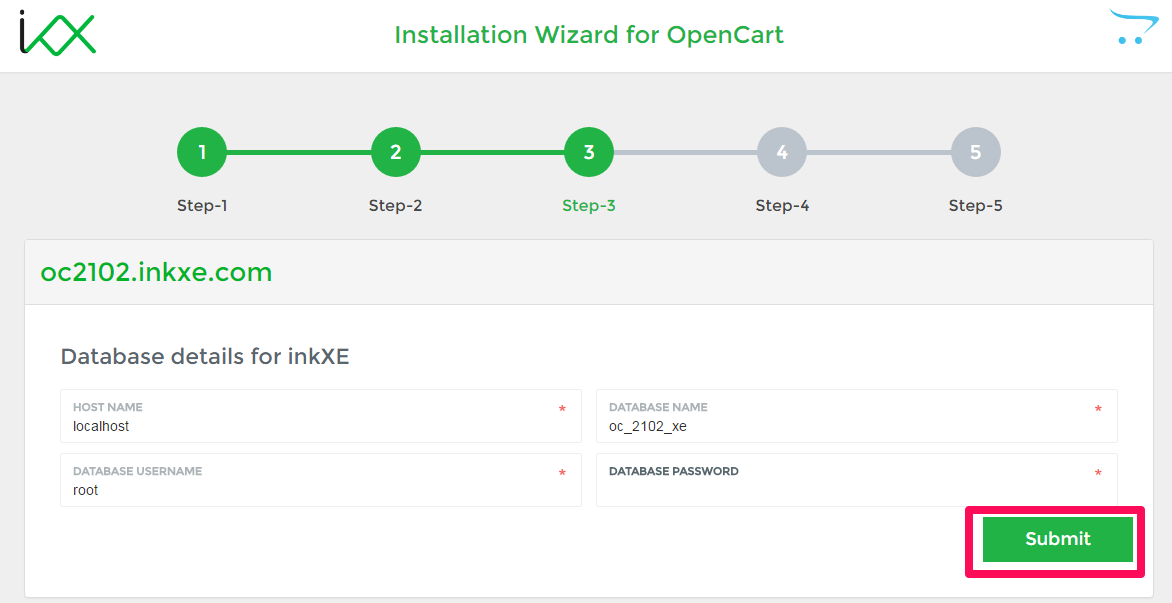Click the Installation Wizard for OpenCart title
This screenshot has height=603, width=1172.
click(589, 34)
